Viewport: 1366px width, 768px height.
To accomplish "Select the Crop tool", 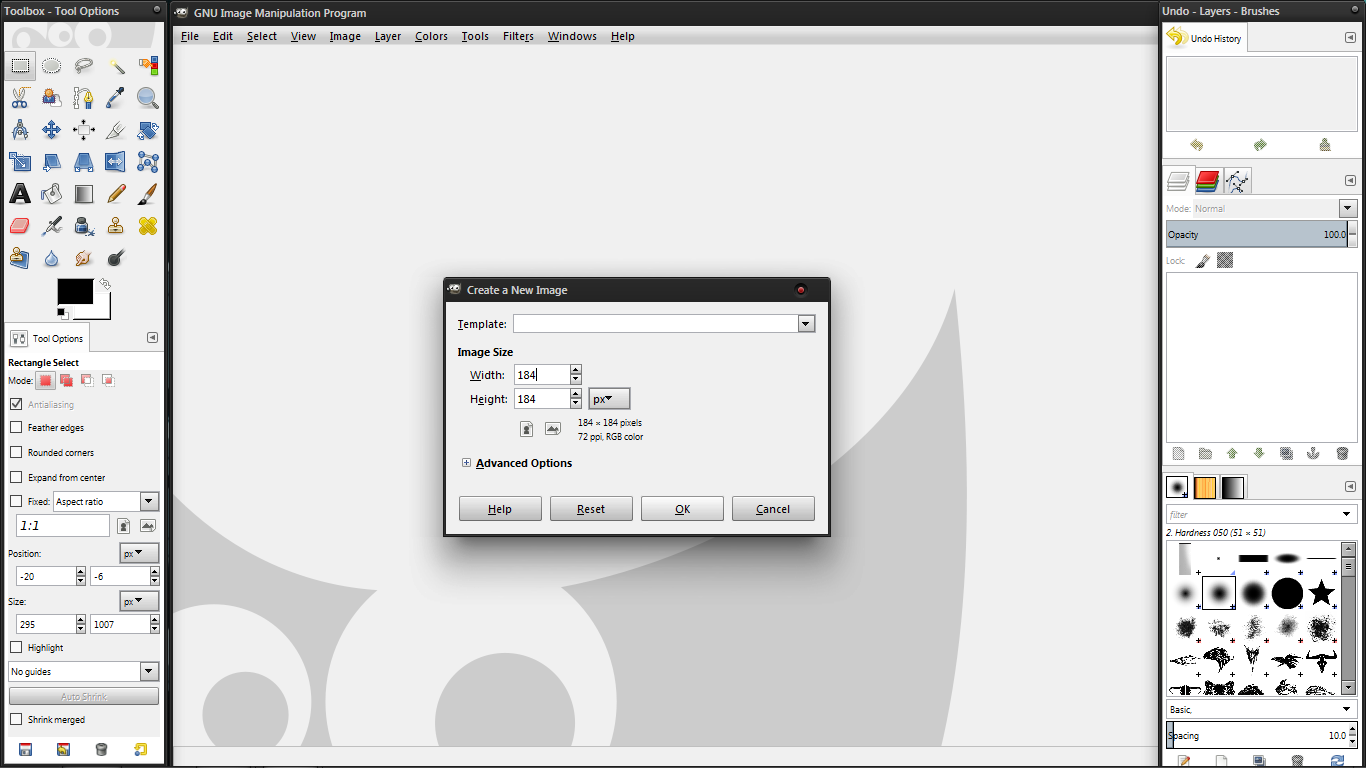I will coord(116,130).
